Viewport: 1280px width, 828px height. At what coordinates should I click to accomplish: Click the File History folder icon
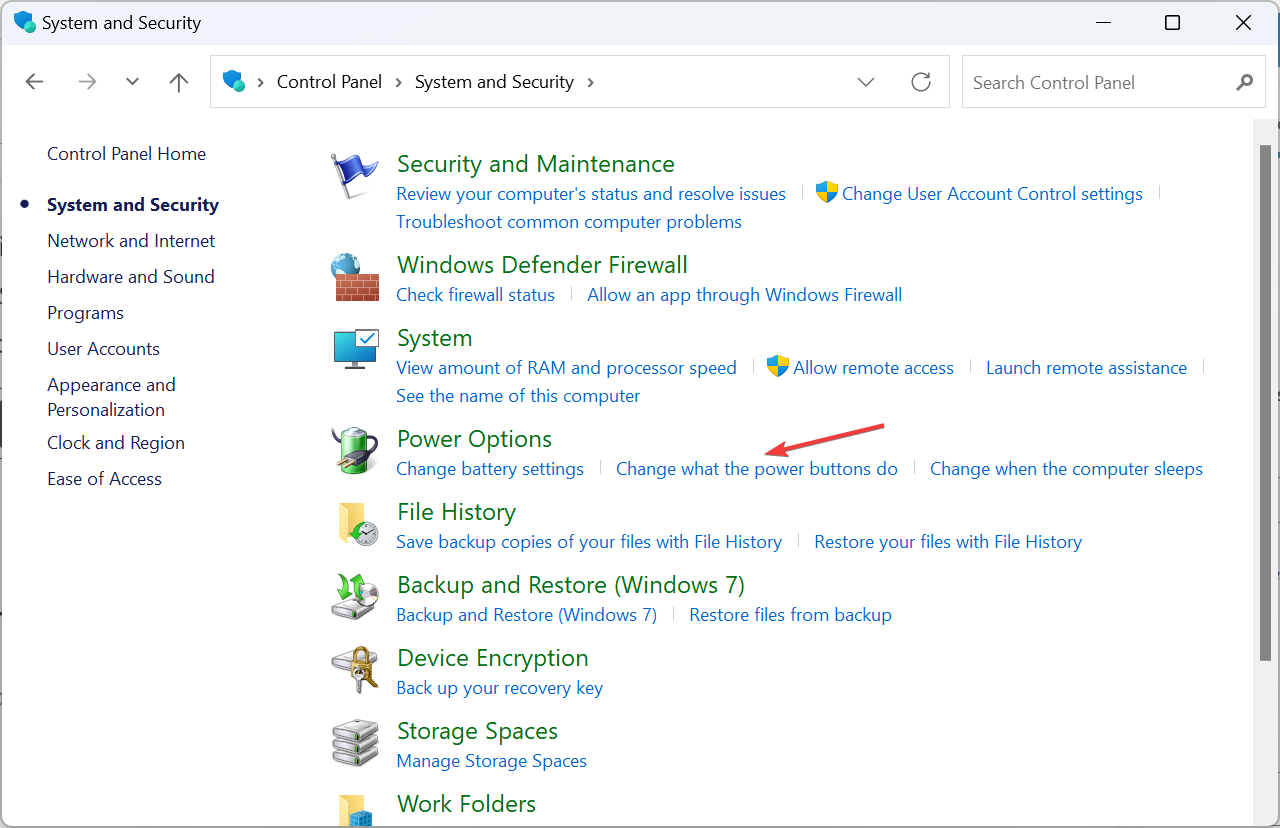(355, 524)
